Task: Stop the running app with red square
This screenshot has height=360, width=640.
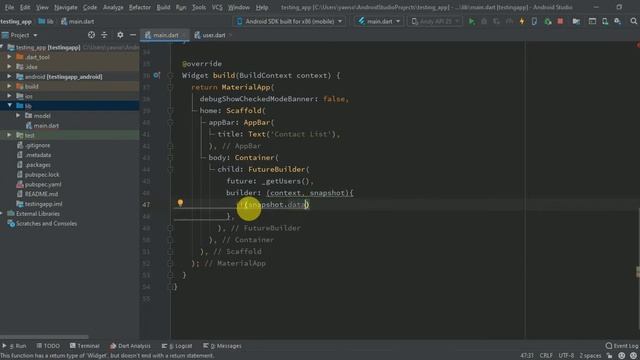Action: click(x=560, y=21)
